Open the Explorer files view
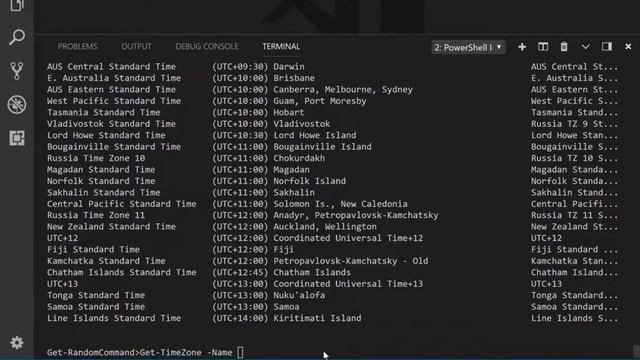 point(17,5)
